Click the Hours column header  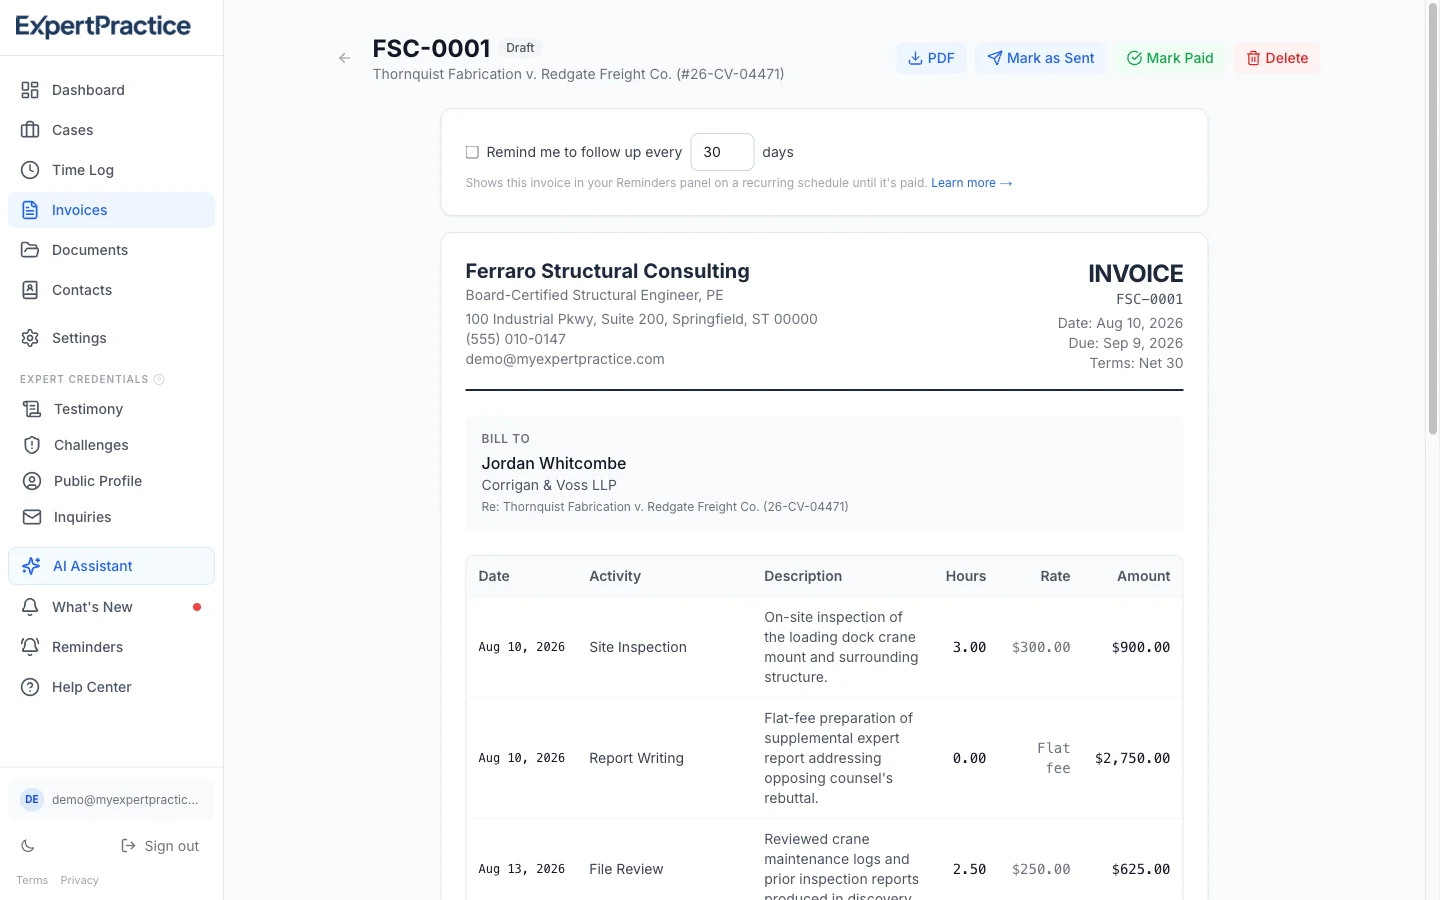tap(966, 576)
